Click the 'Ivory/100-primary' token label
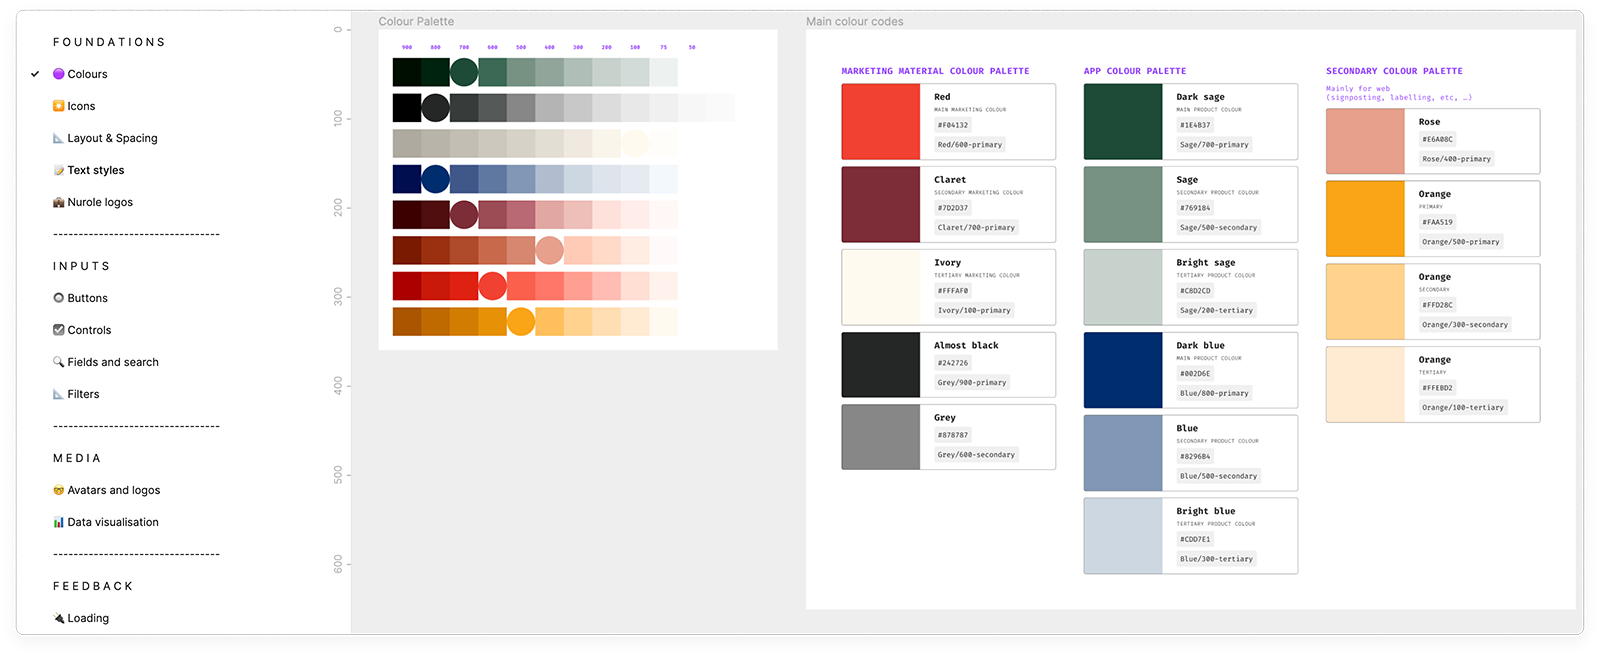 [974, 310]
